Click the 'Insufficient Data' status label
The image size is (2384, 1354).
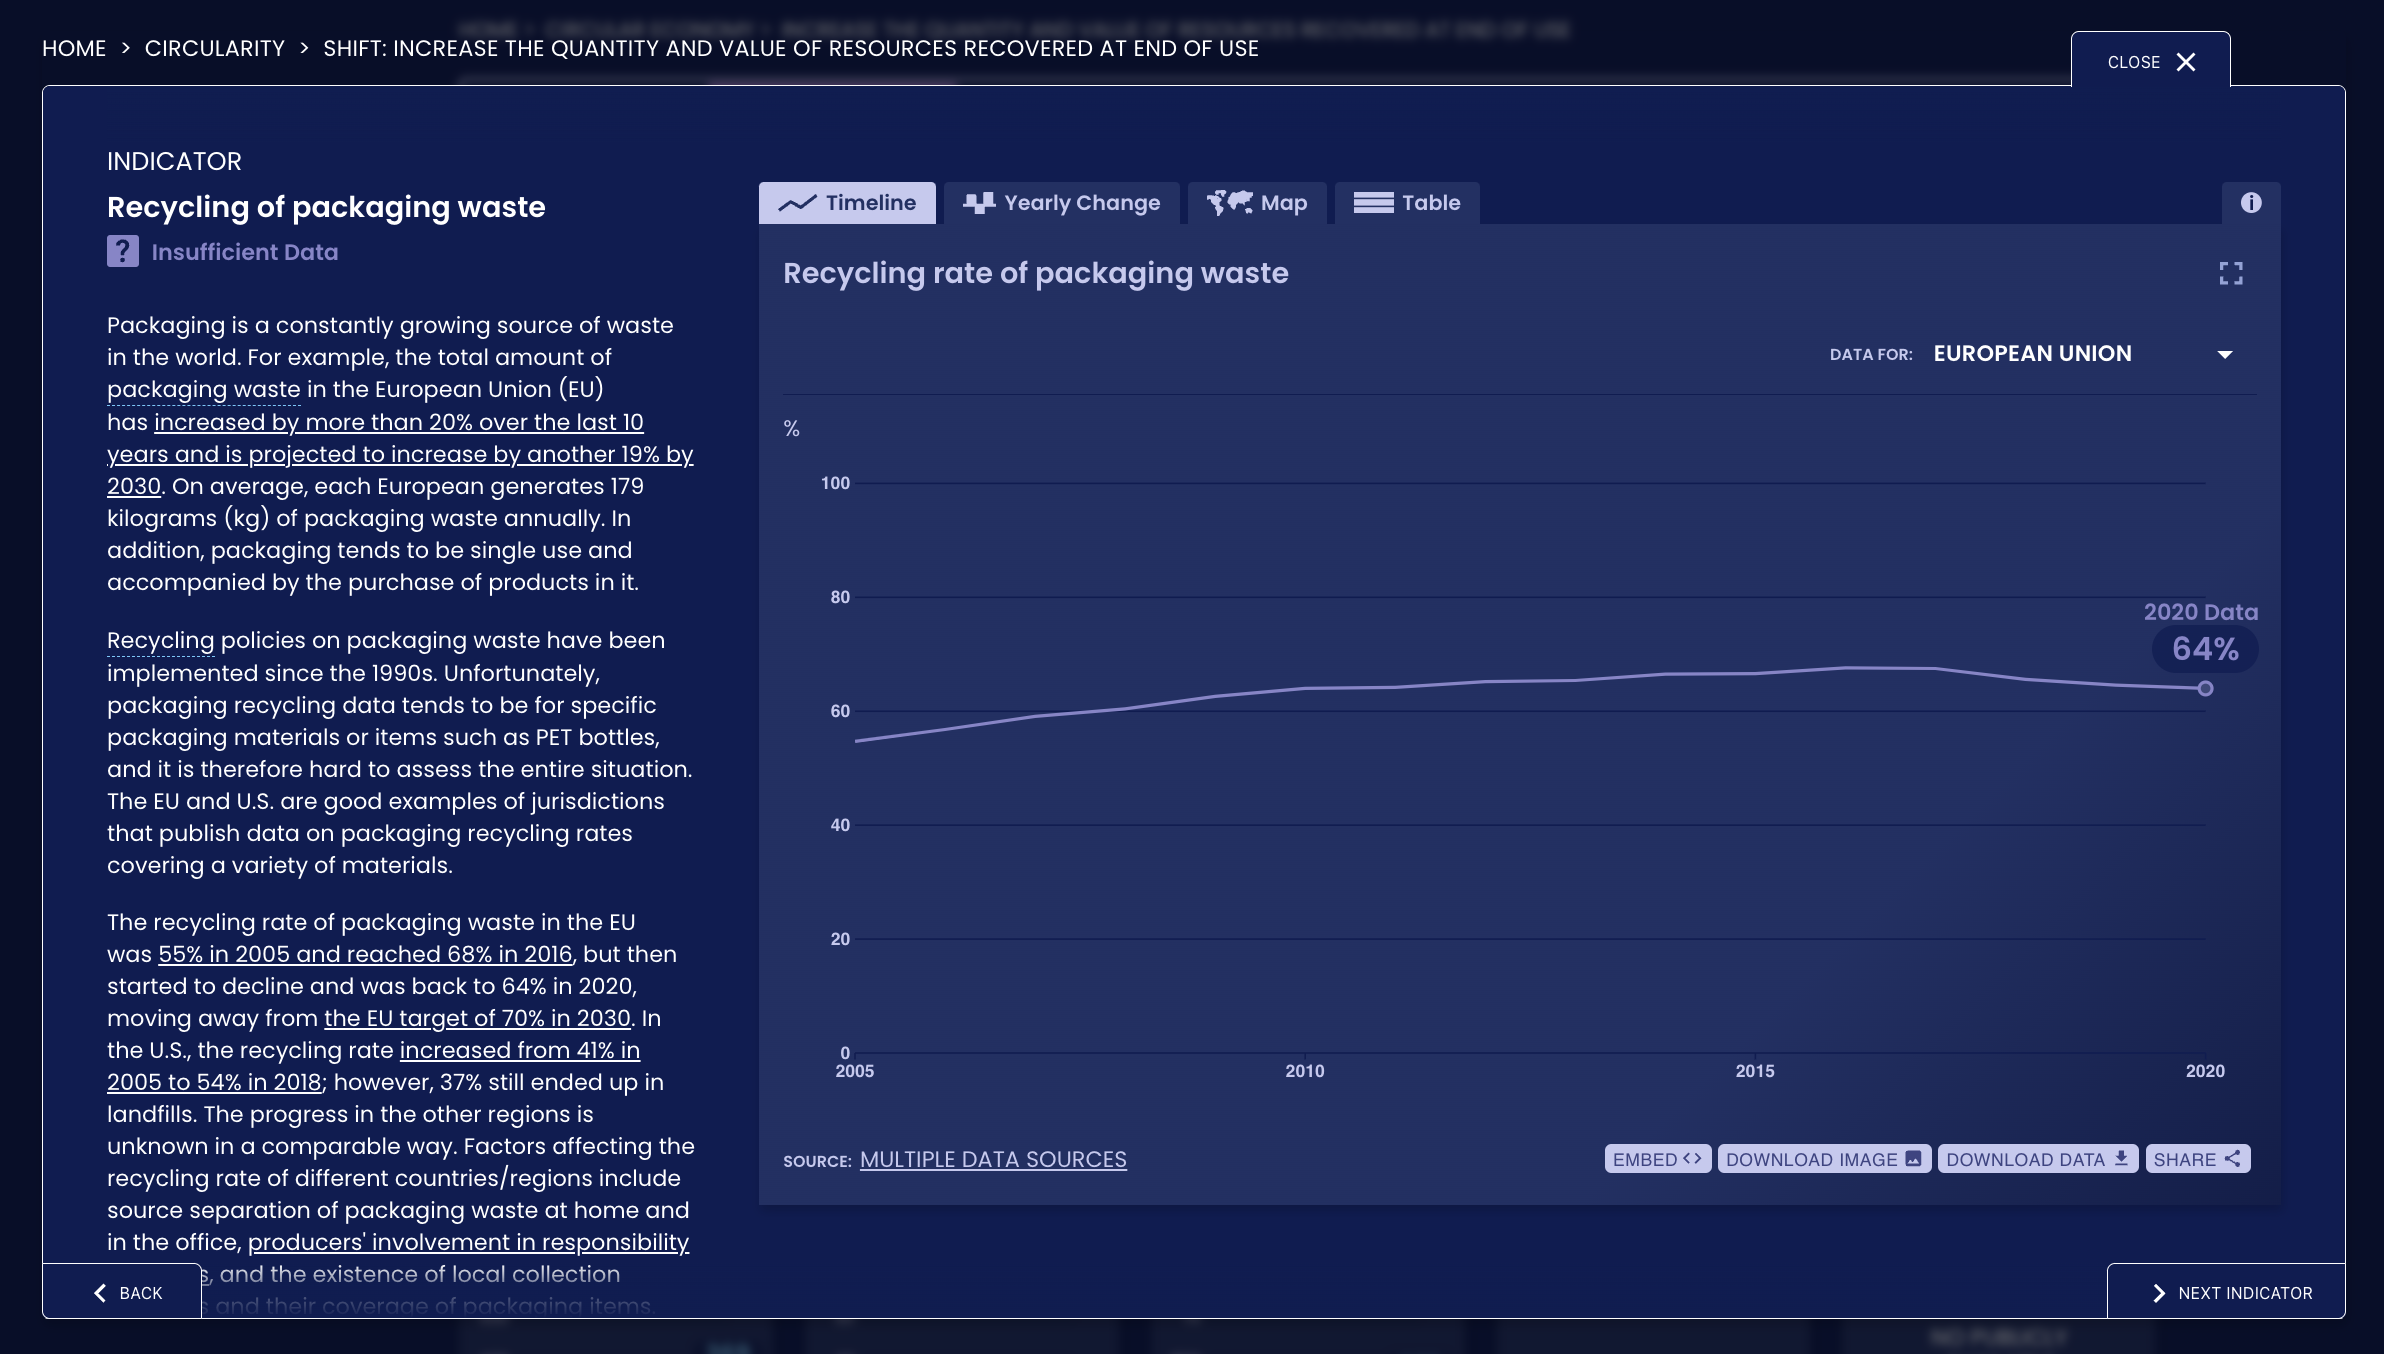click(x=245, y=252)
